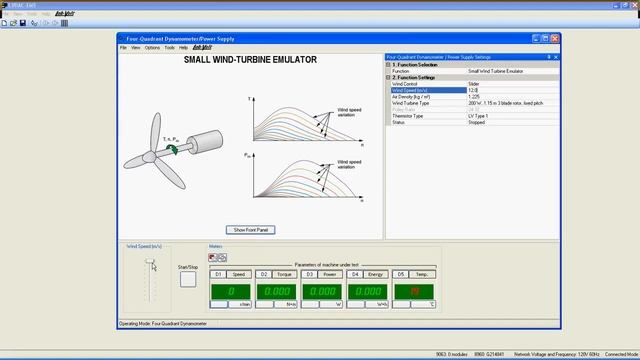Click the Save disk icon in LVDAC toolbar
This screenshot has width=640, height=360.
click(23, 23)
